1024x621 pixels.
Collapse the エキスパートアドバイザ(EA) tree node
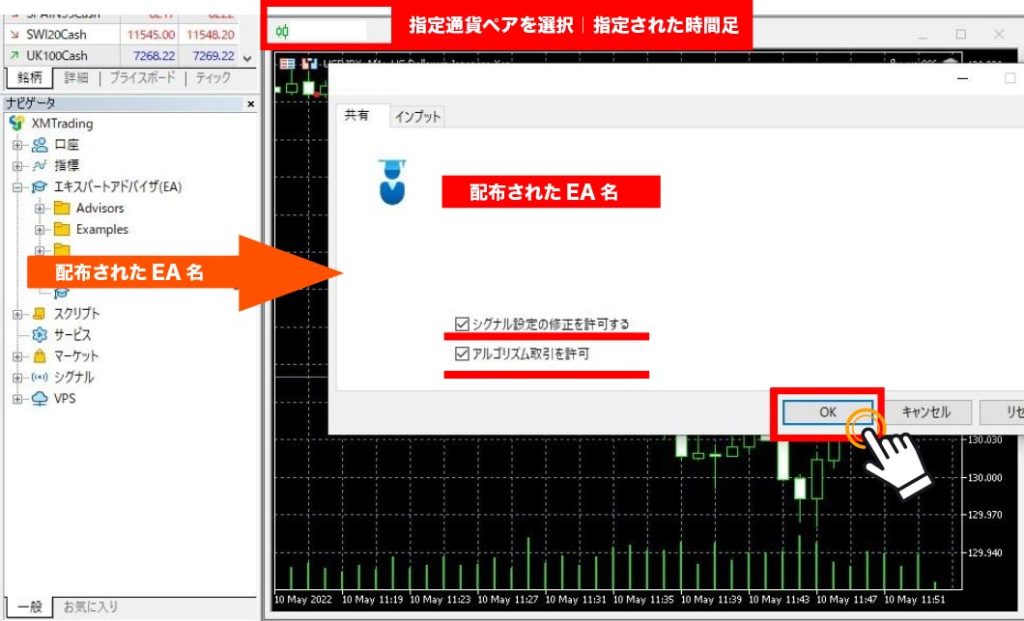(x=18, y=187)
